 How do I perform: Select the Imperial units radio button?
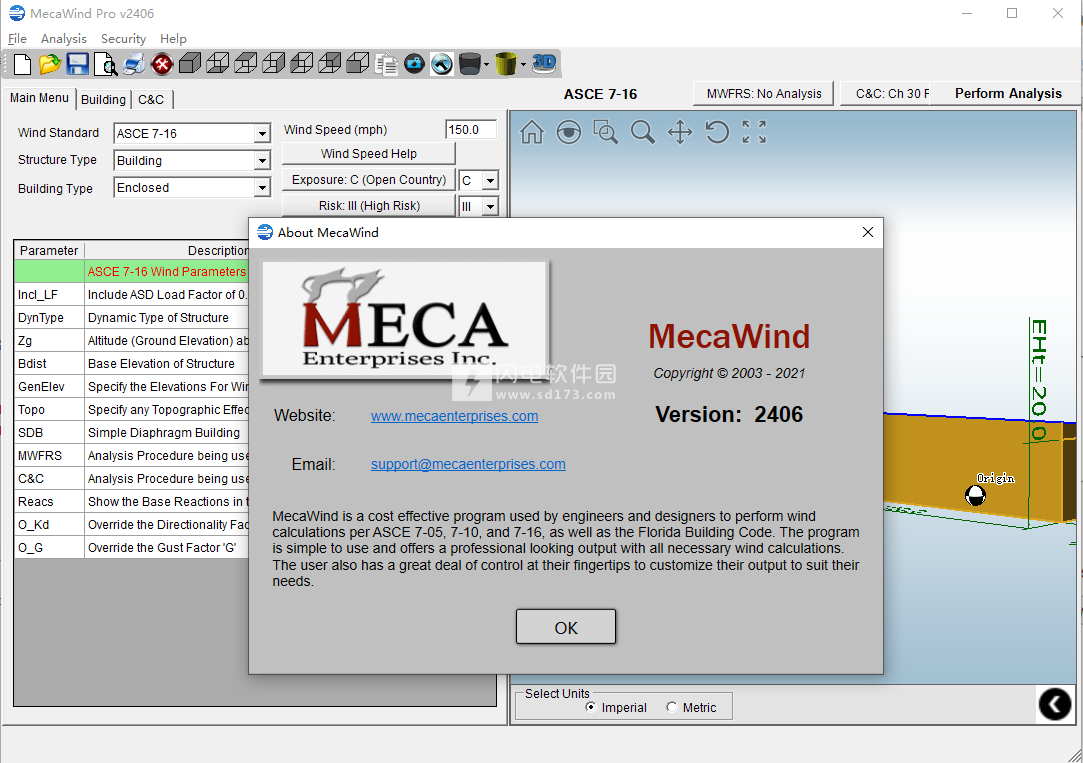(x=591, y=707)
